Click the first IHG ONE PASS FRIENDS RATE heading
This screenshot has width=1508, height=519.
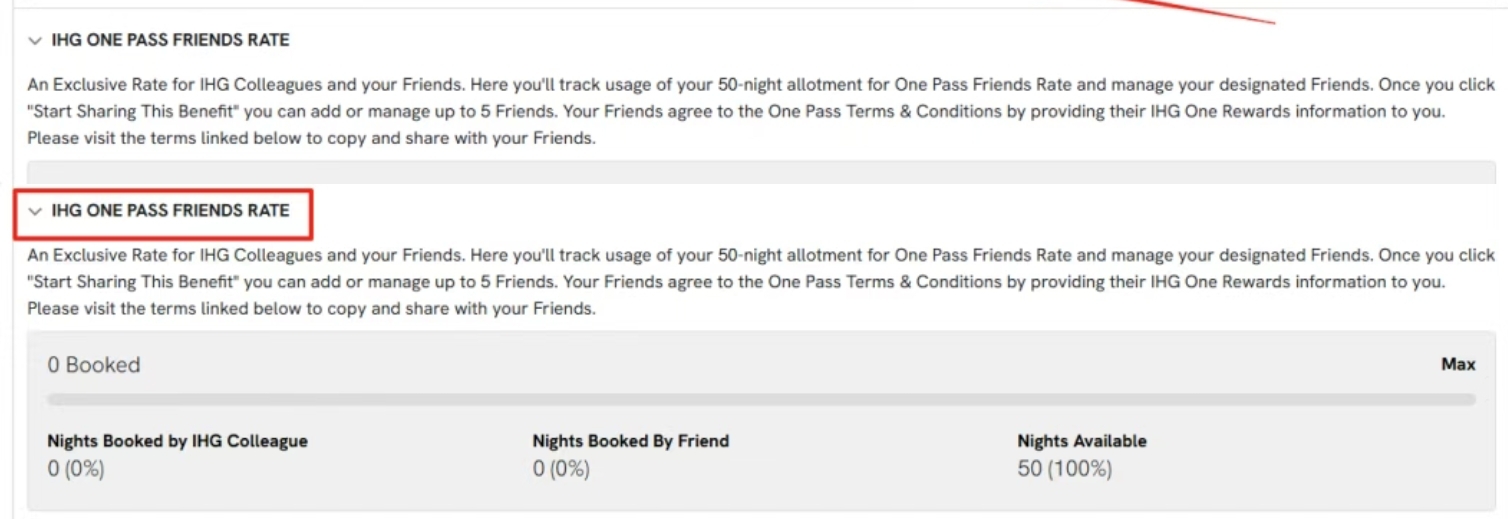click(170, 41)
